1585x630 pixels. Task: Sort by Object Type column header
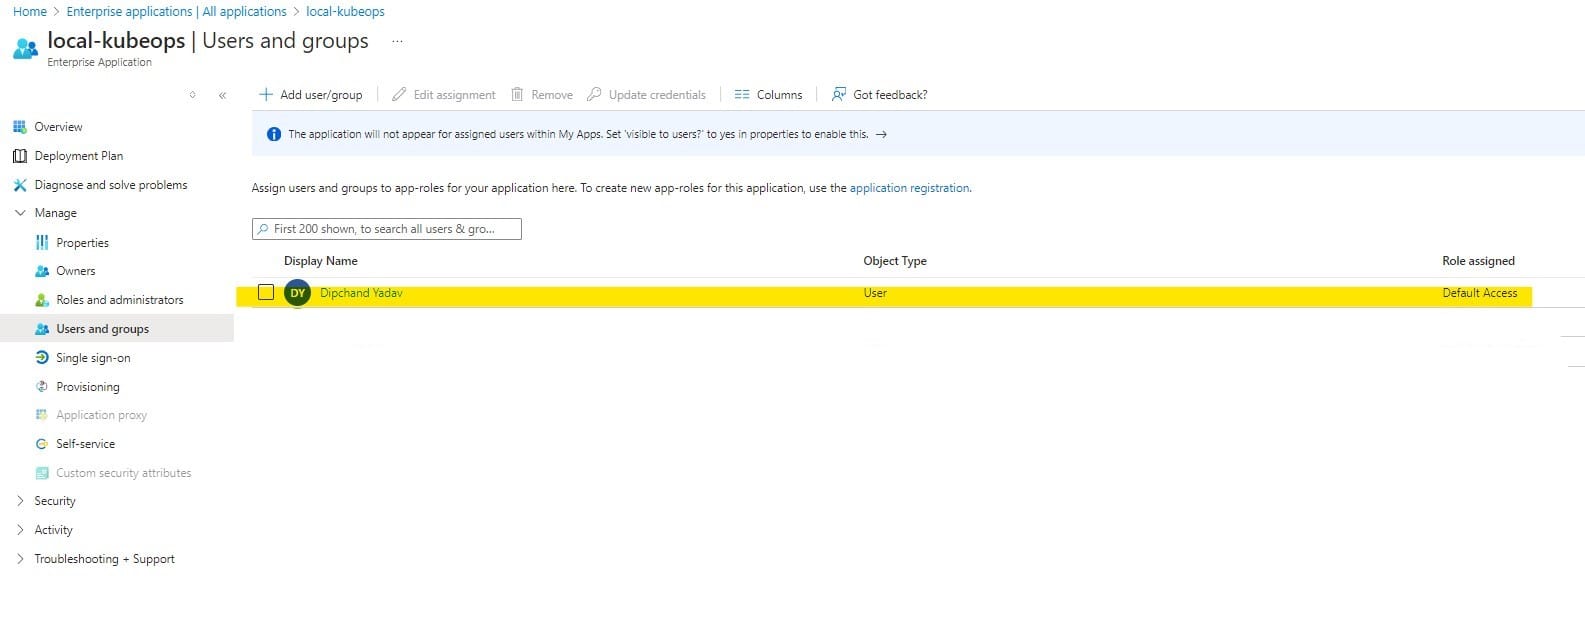pos(895,261)
